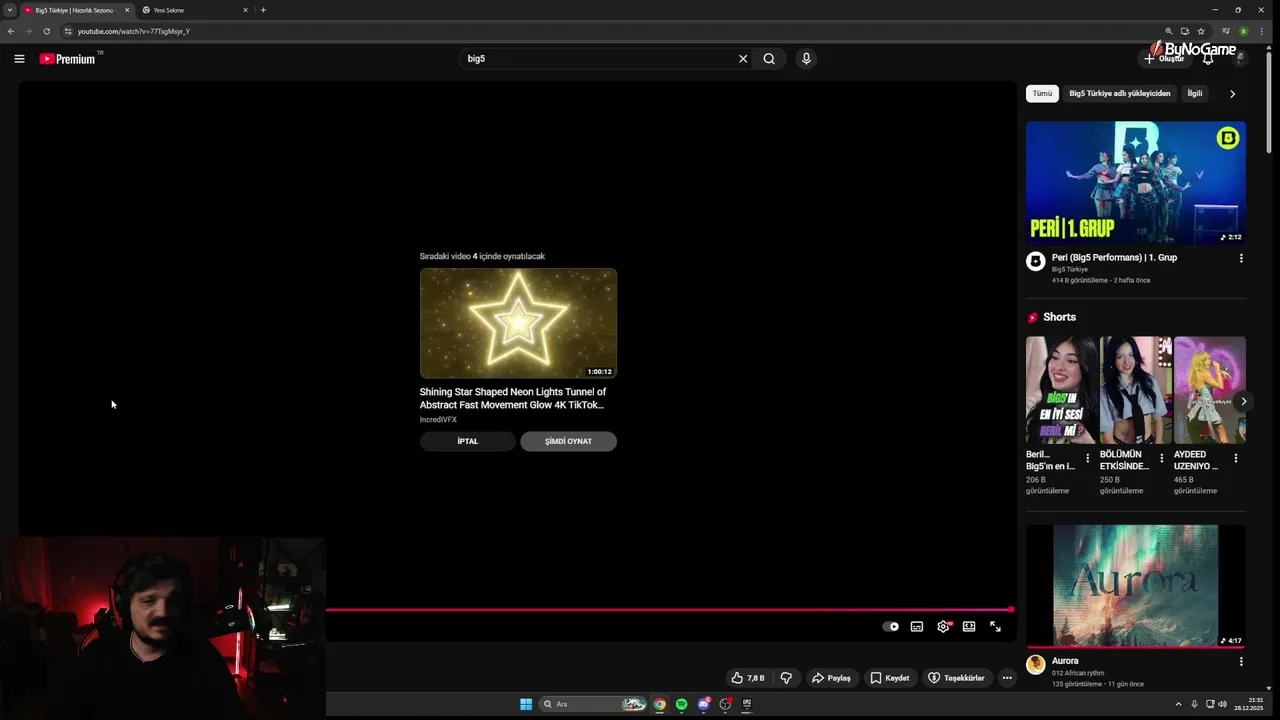Select Big5 Türkiye adlı yükleyiciden chip
The image size is (1280, 720).
click(x=1120, y=93)
